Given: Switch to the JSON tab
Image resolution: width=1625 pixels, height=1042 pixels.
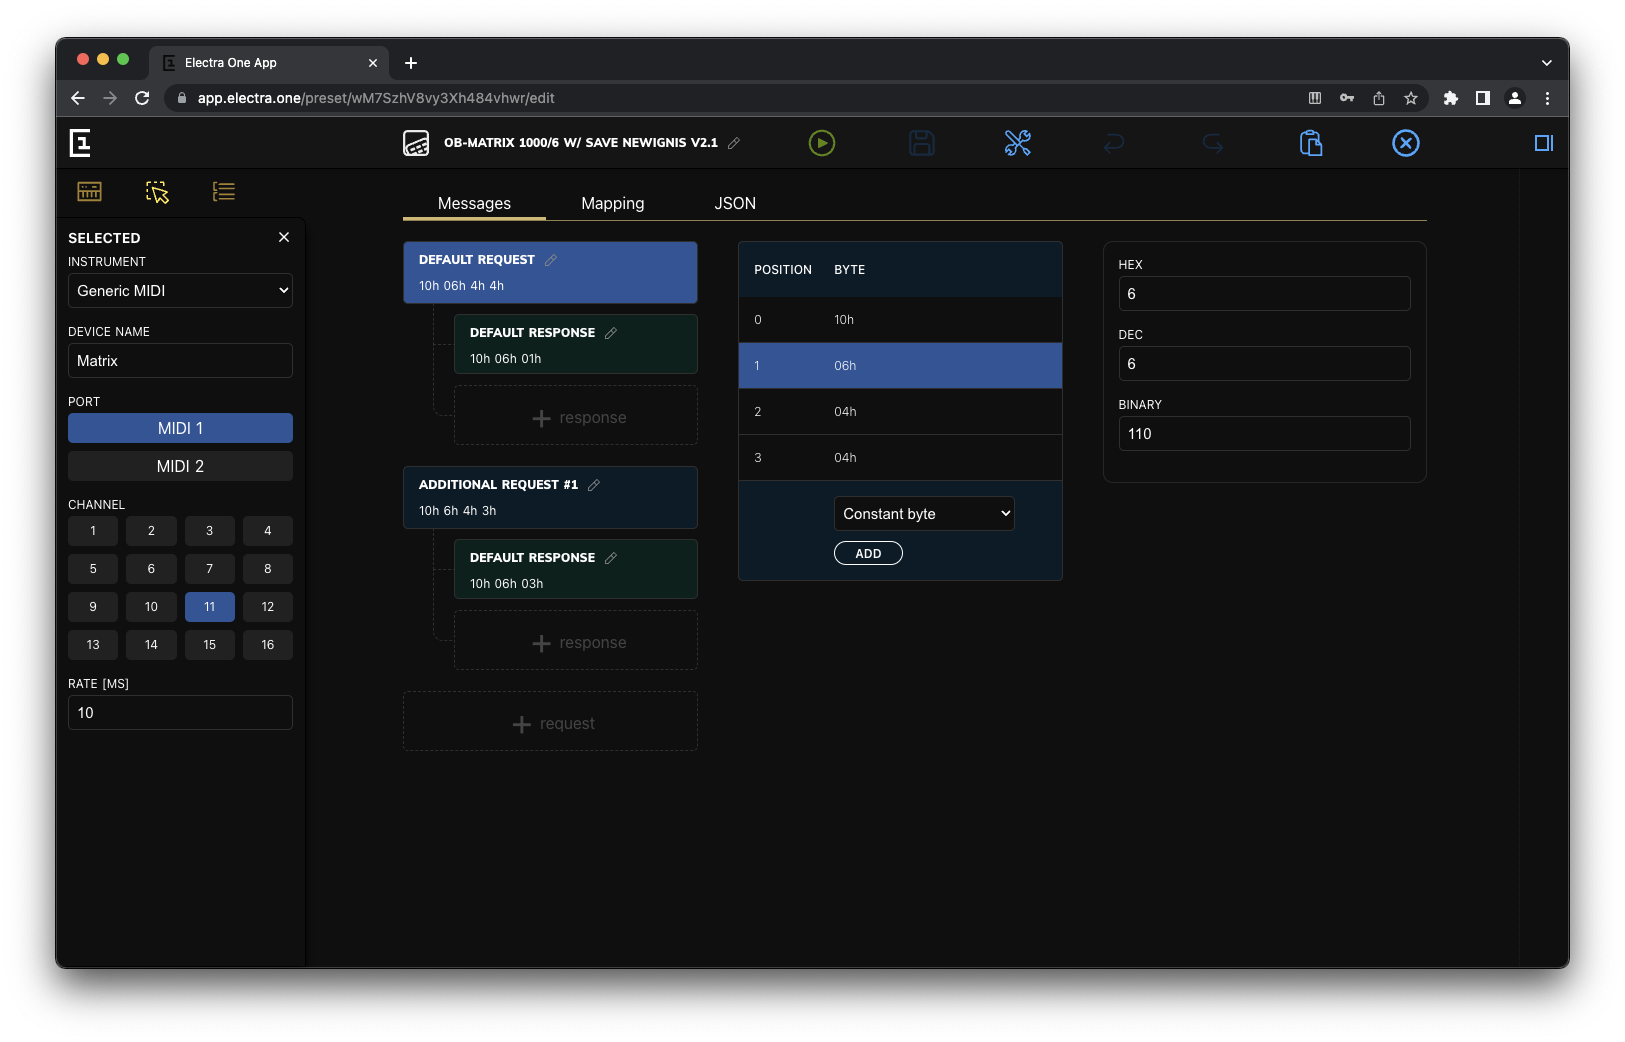Looking at the screenshot, I should click(735, 203).
